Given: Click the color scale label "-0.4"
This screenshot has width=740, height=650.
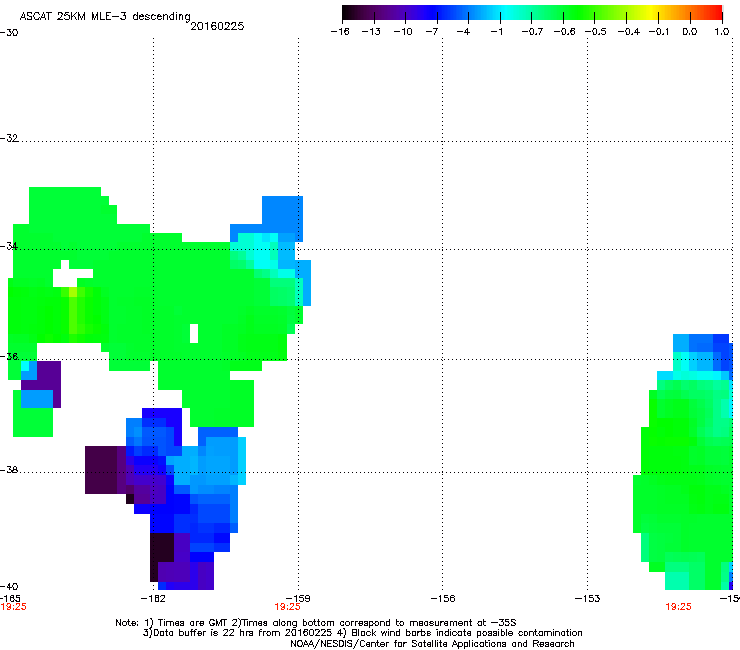Looking at the screenshot, I should click(629, 32).
